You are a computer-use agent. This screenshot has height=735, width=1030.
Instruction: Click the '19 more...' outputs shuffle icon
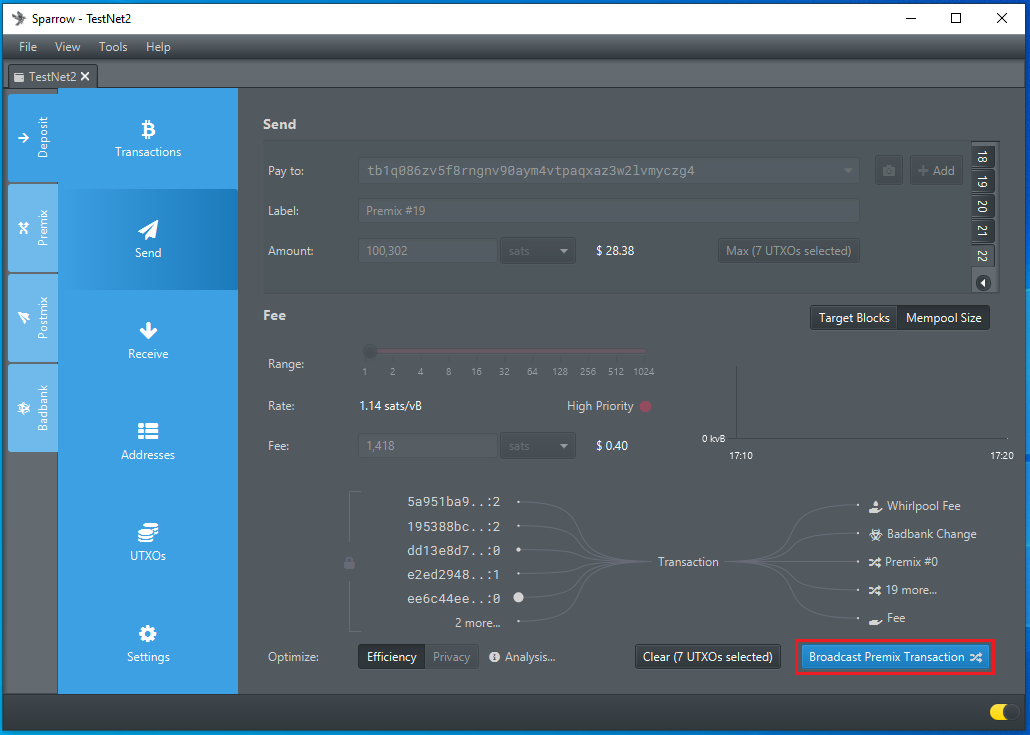tap(875, 590)
